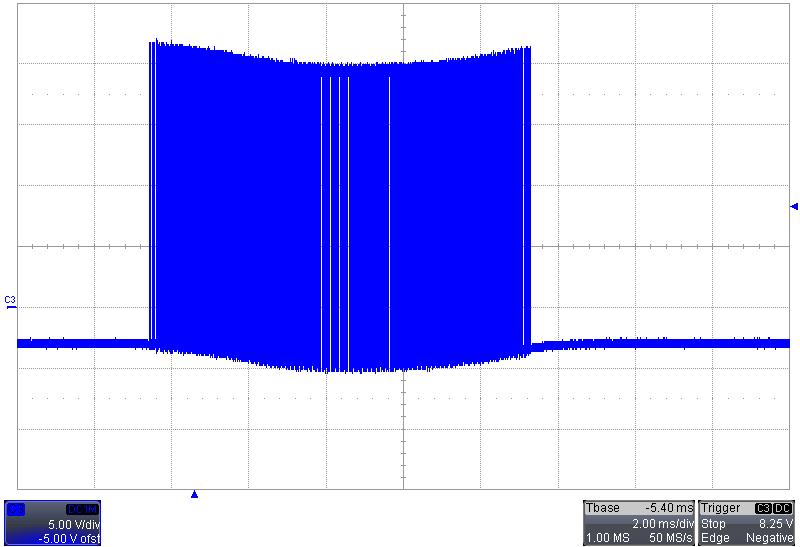Click the C3 trigger source badge

coord(763,508)
